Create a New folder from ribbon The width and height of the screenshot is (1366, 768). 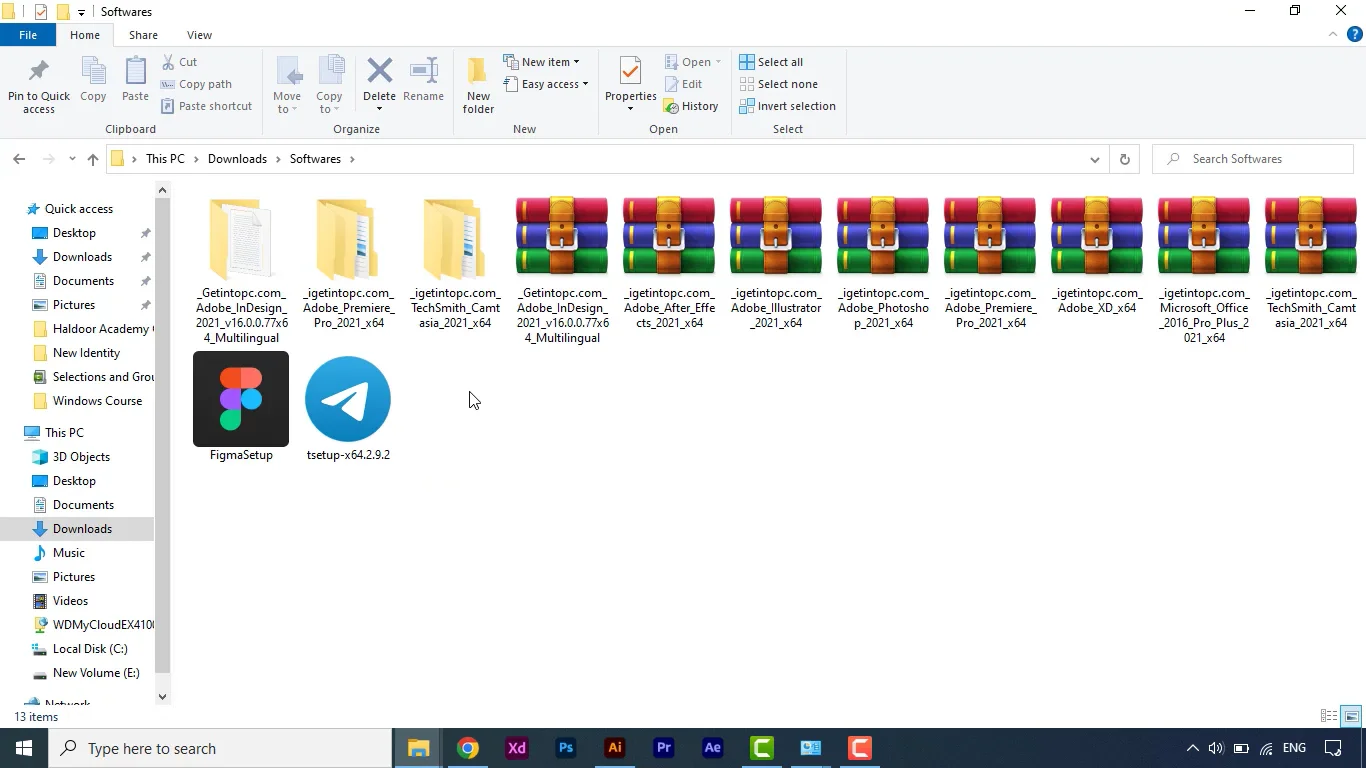tap(478, 85)
